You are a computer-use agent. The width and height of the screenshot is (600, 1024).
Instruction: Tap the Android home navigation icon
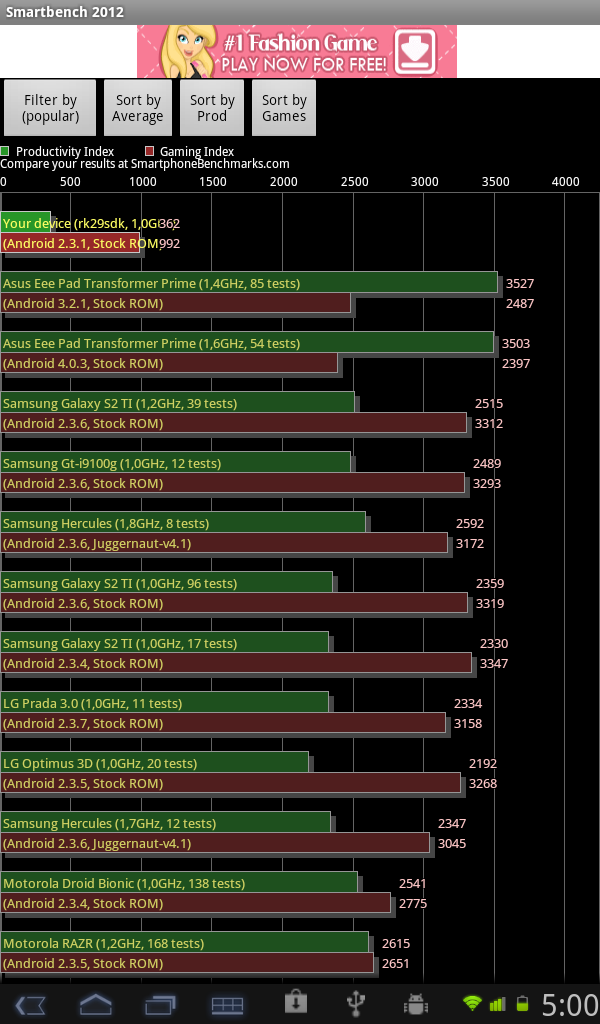[x=95, y=1004]
